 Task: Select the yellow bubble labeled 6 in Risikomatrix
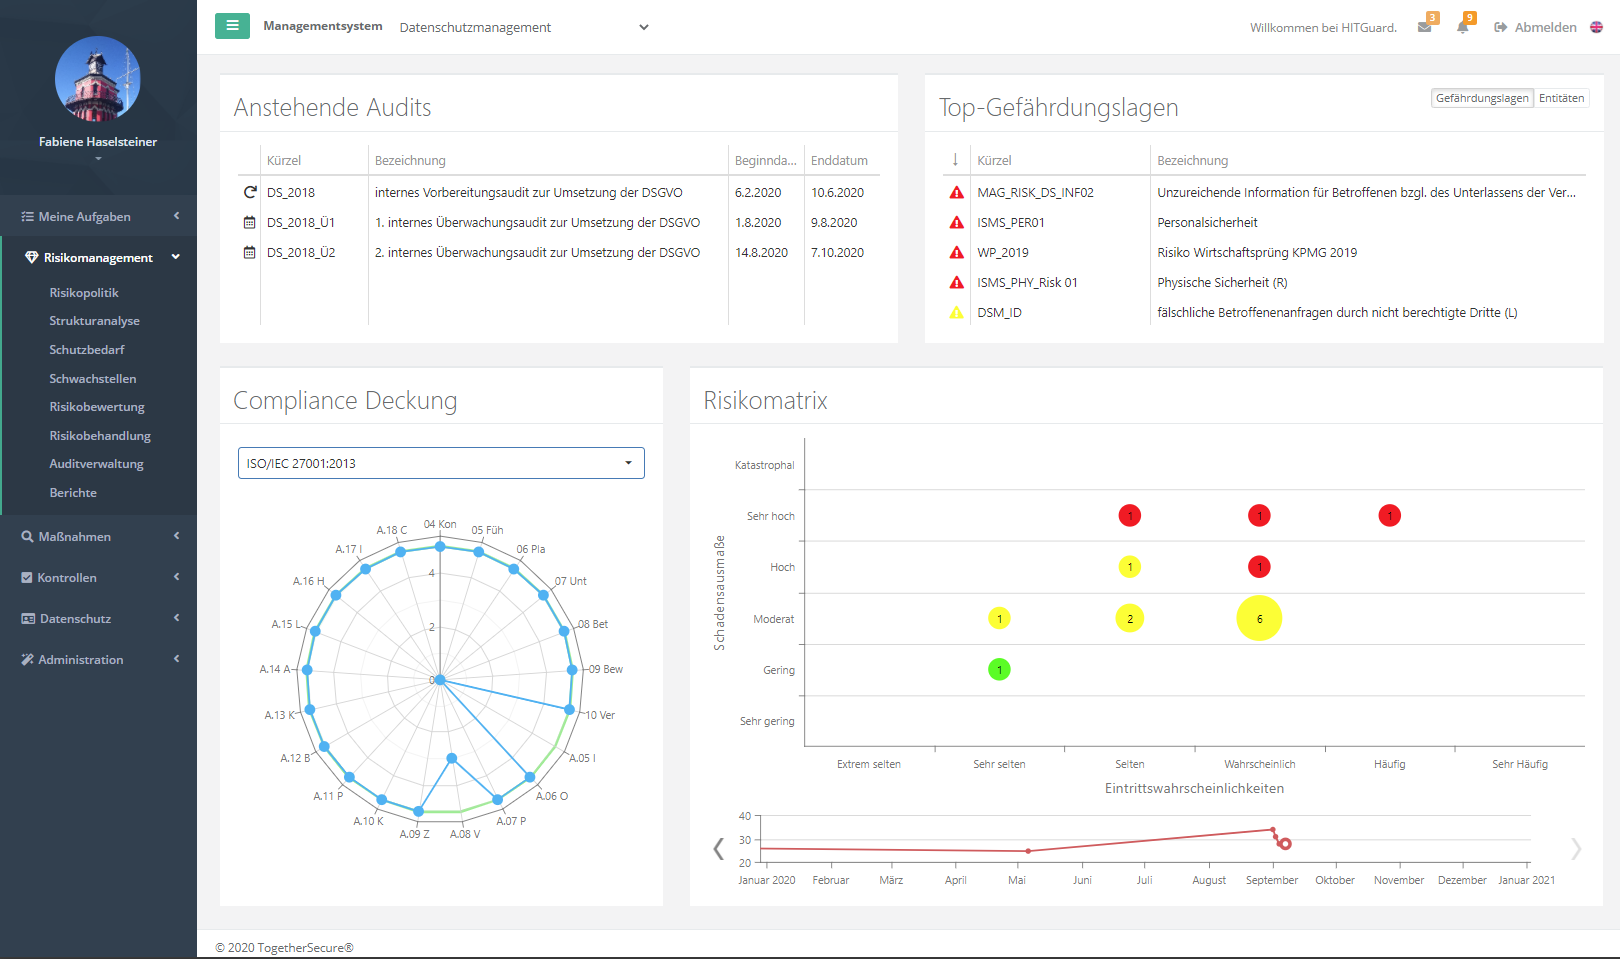tap(1259, 619)
